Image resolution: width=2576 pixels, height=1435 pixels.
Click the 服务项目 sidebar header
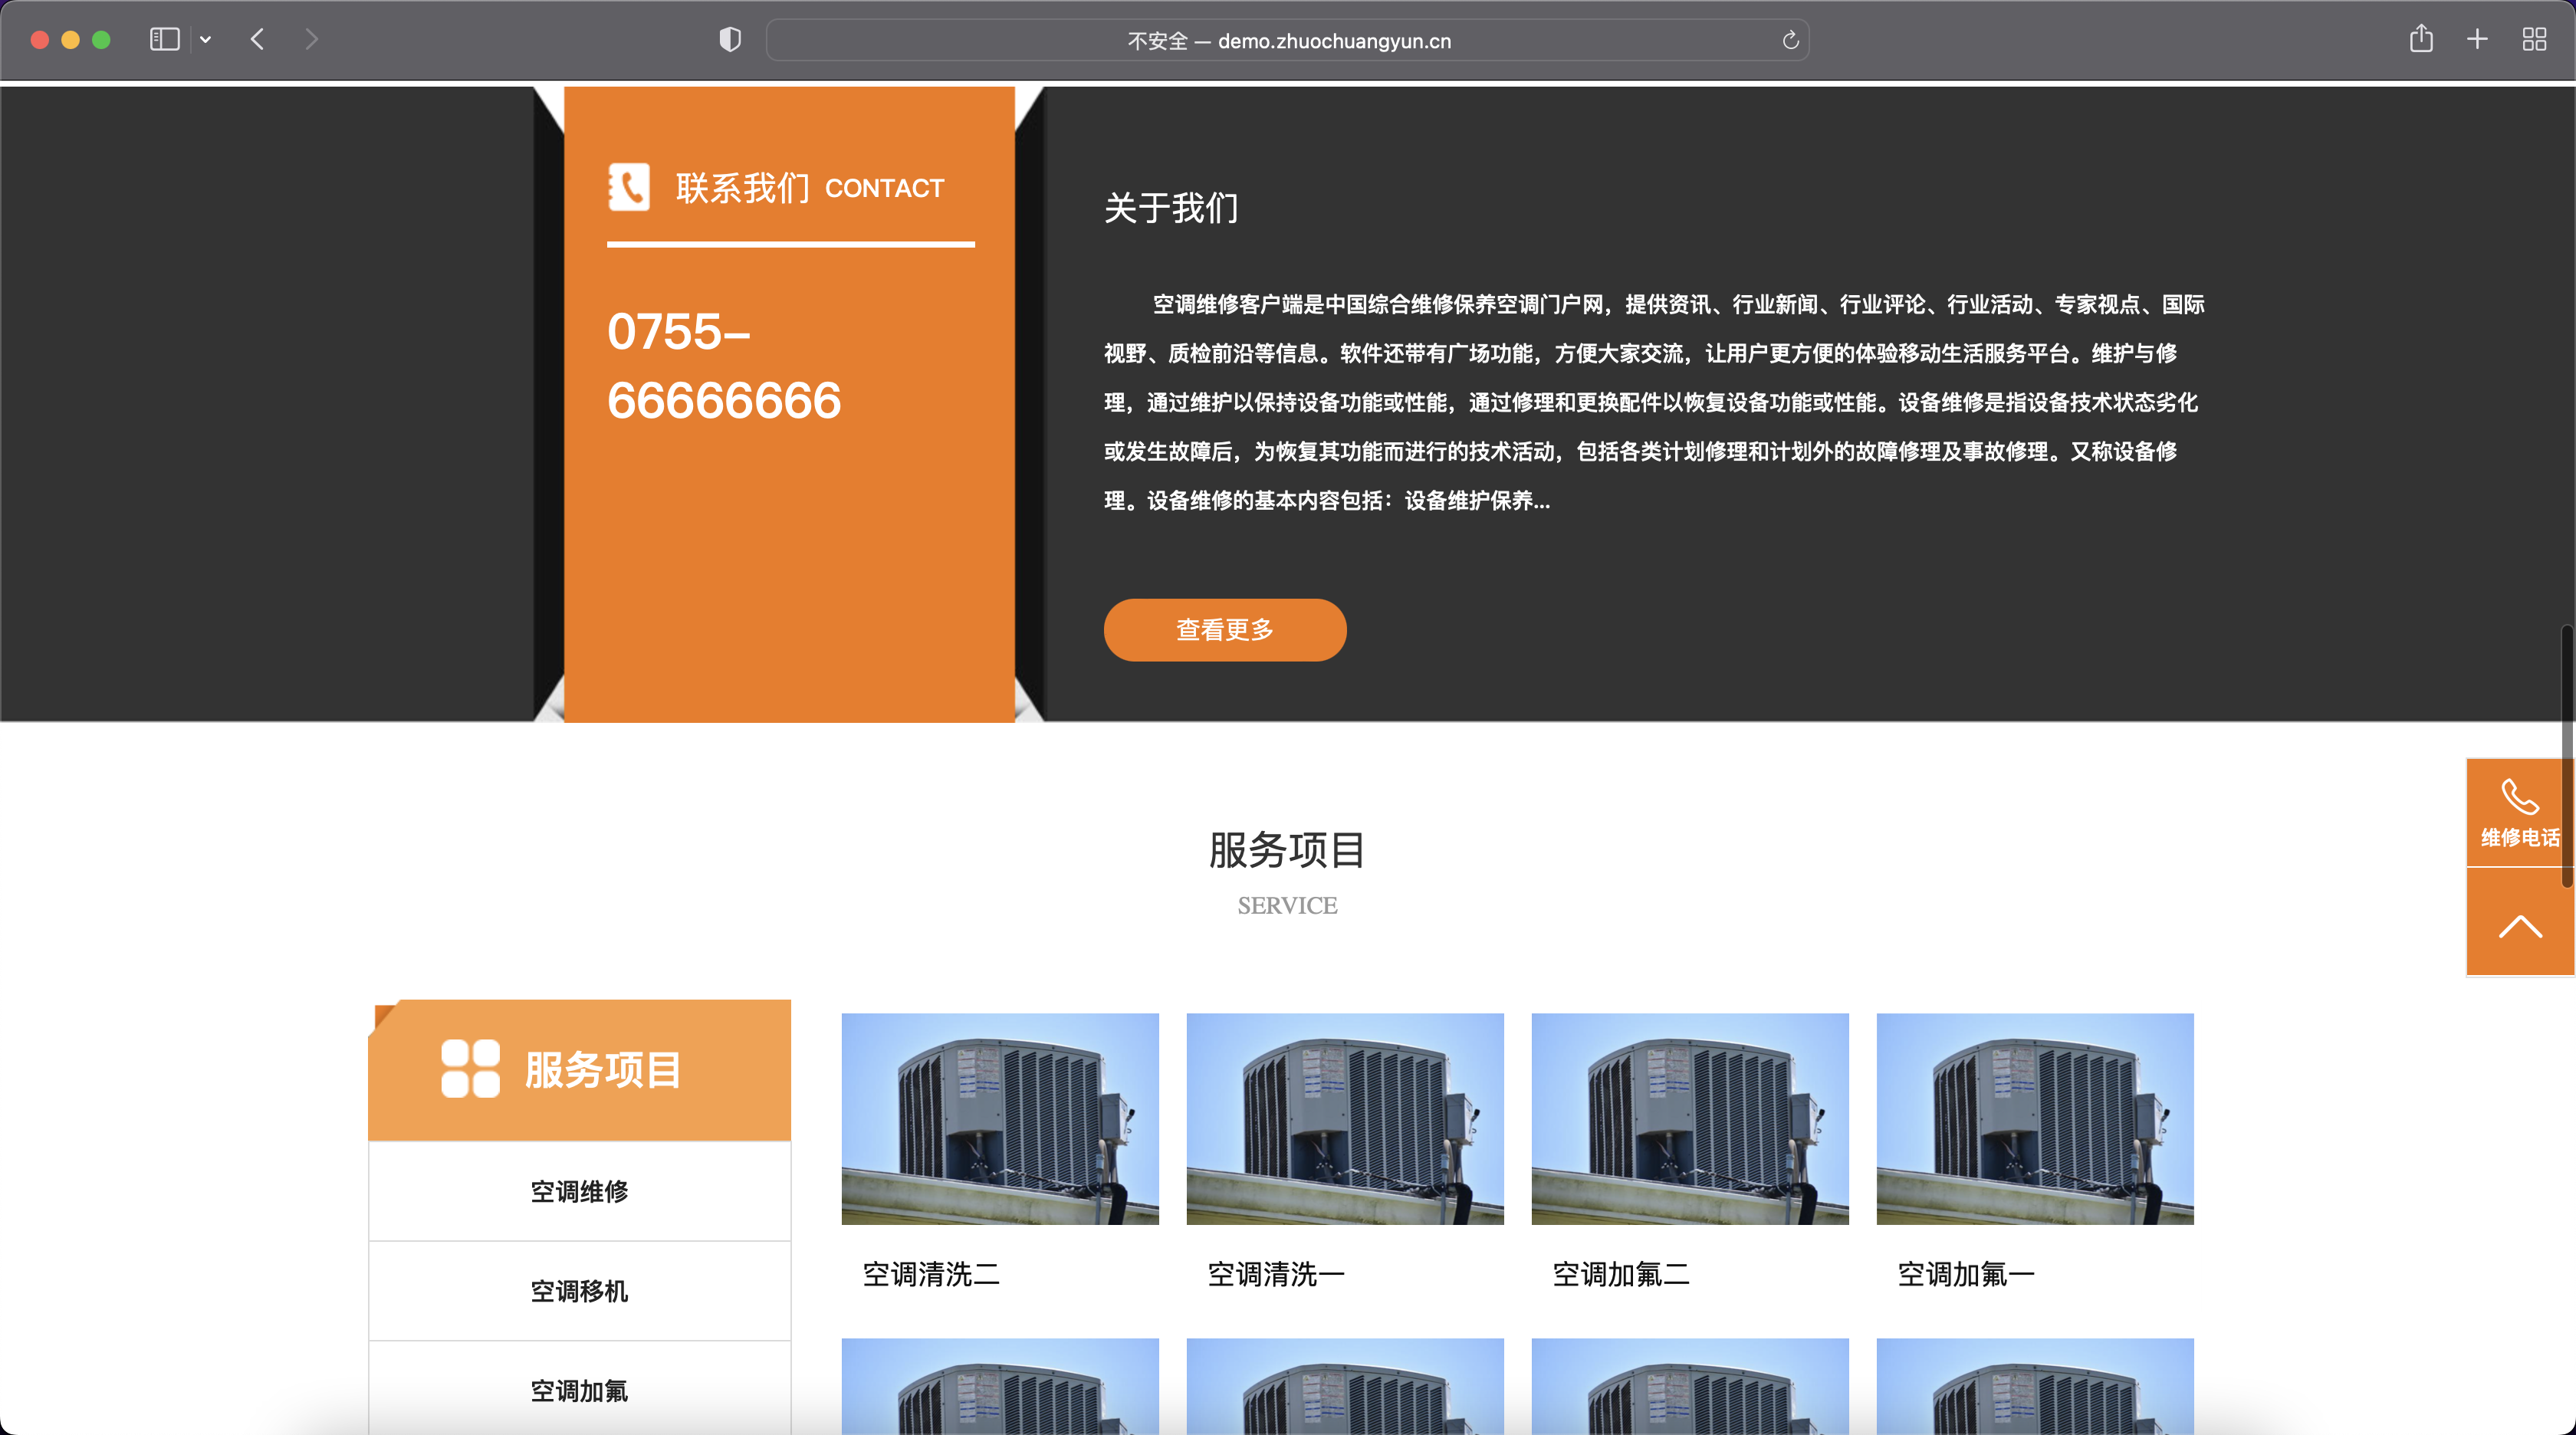(x=579, y=1070)
